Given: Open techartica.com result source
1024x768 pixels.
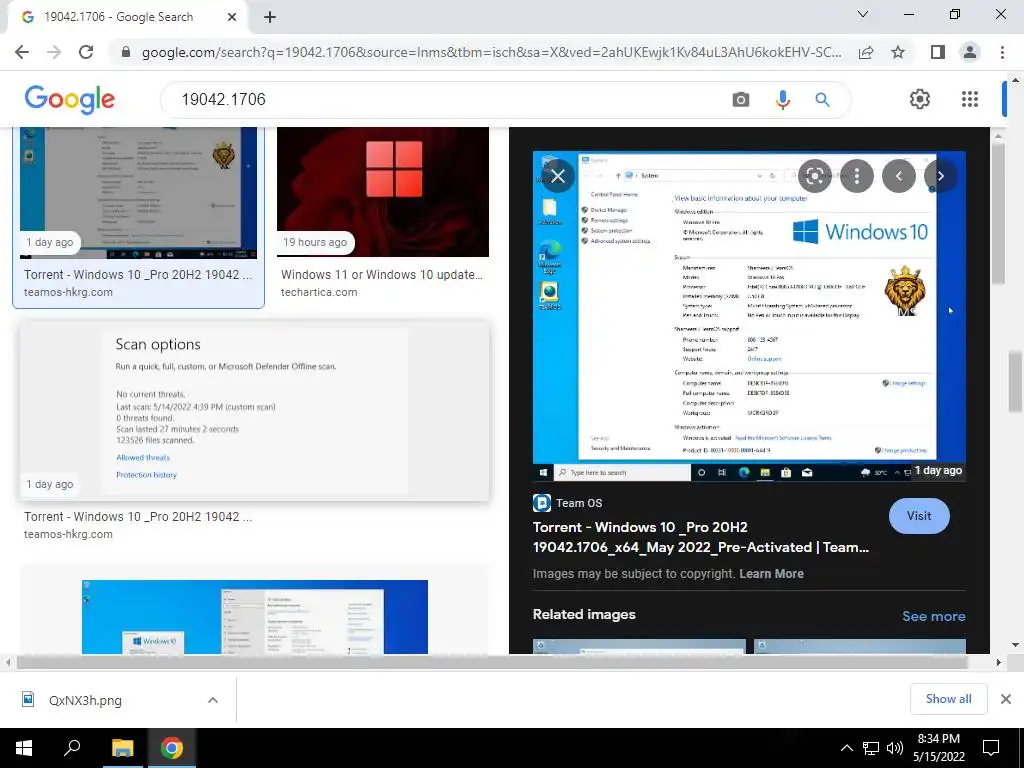Looking at the screenshot, I should coord(319,292).
